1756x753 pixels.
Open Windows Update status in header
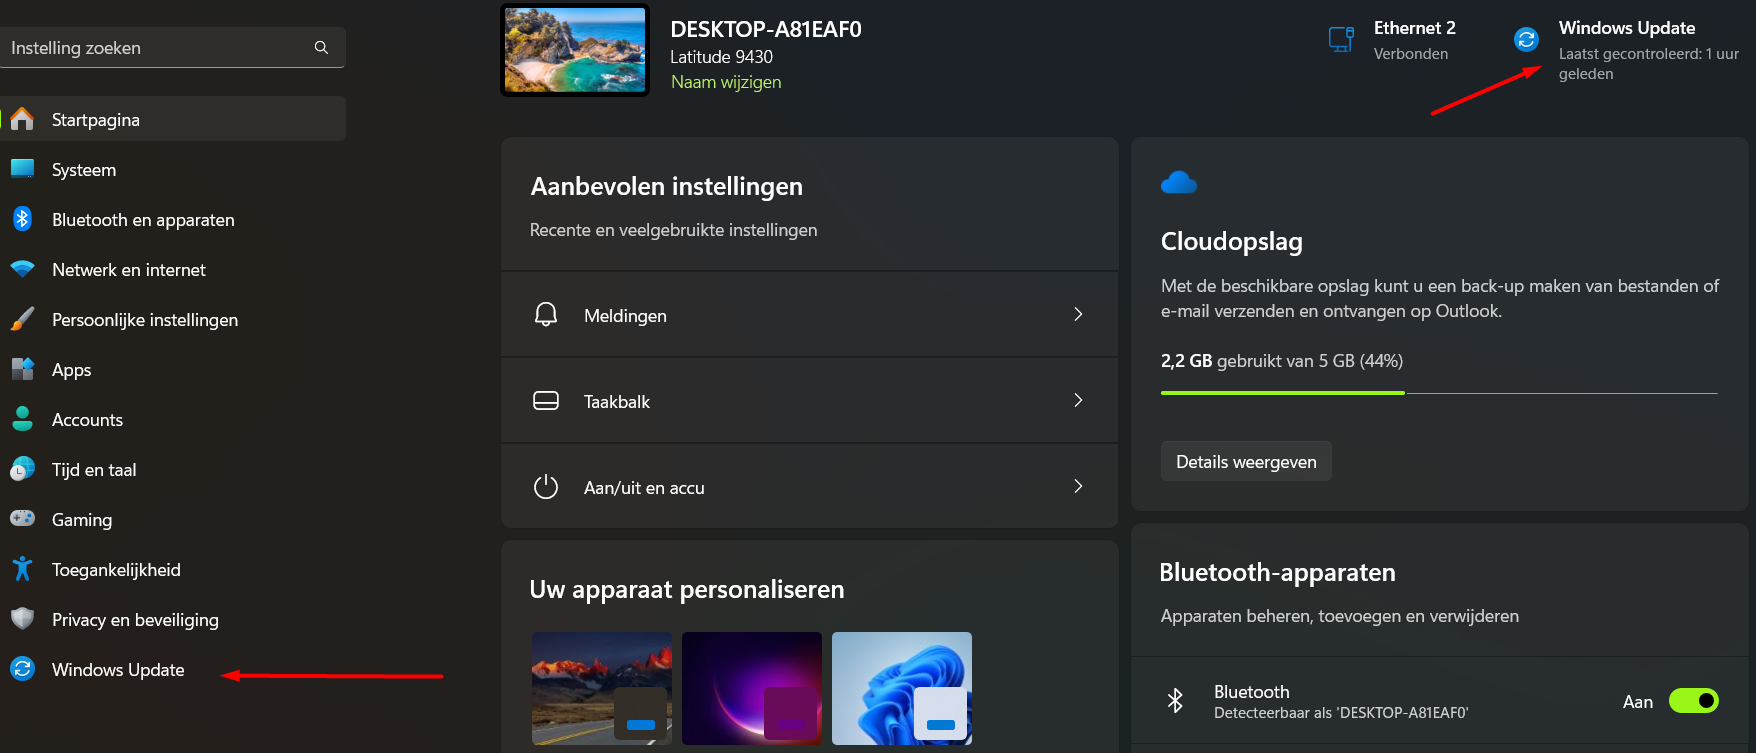click(1626, 50)
